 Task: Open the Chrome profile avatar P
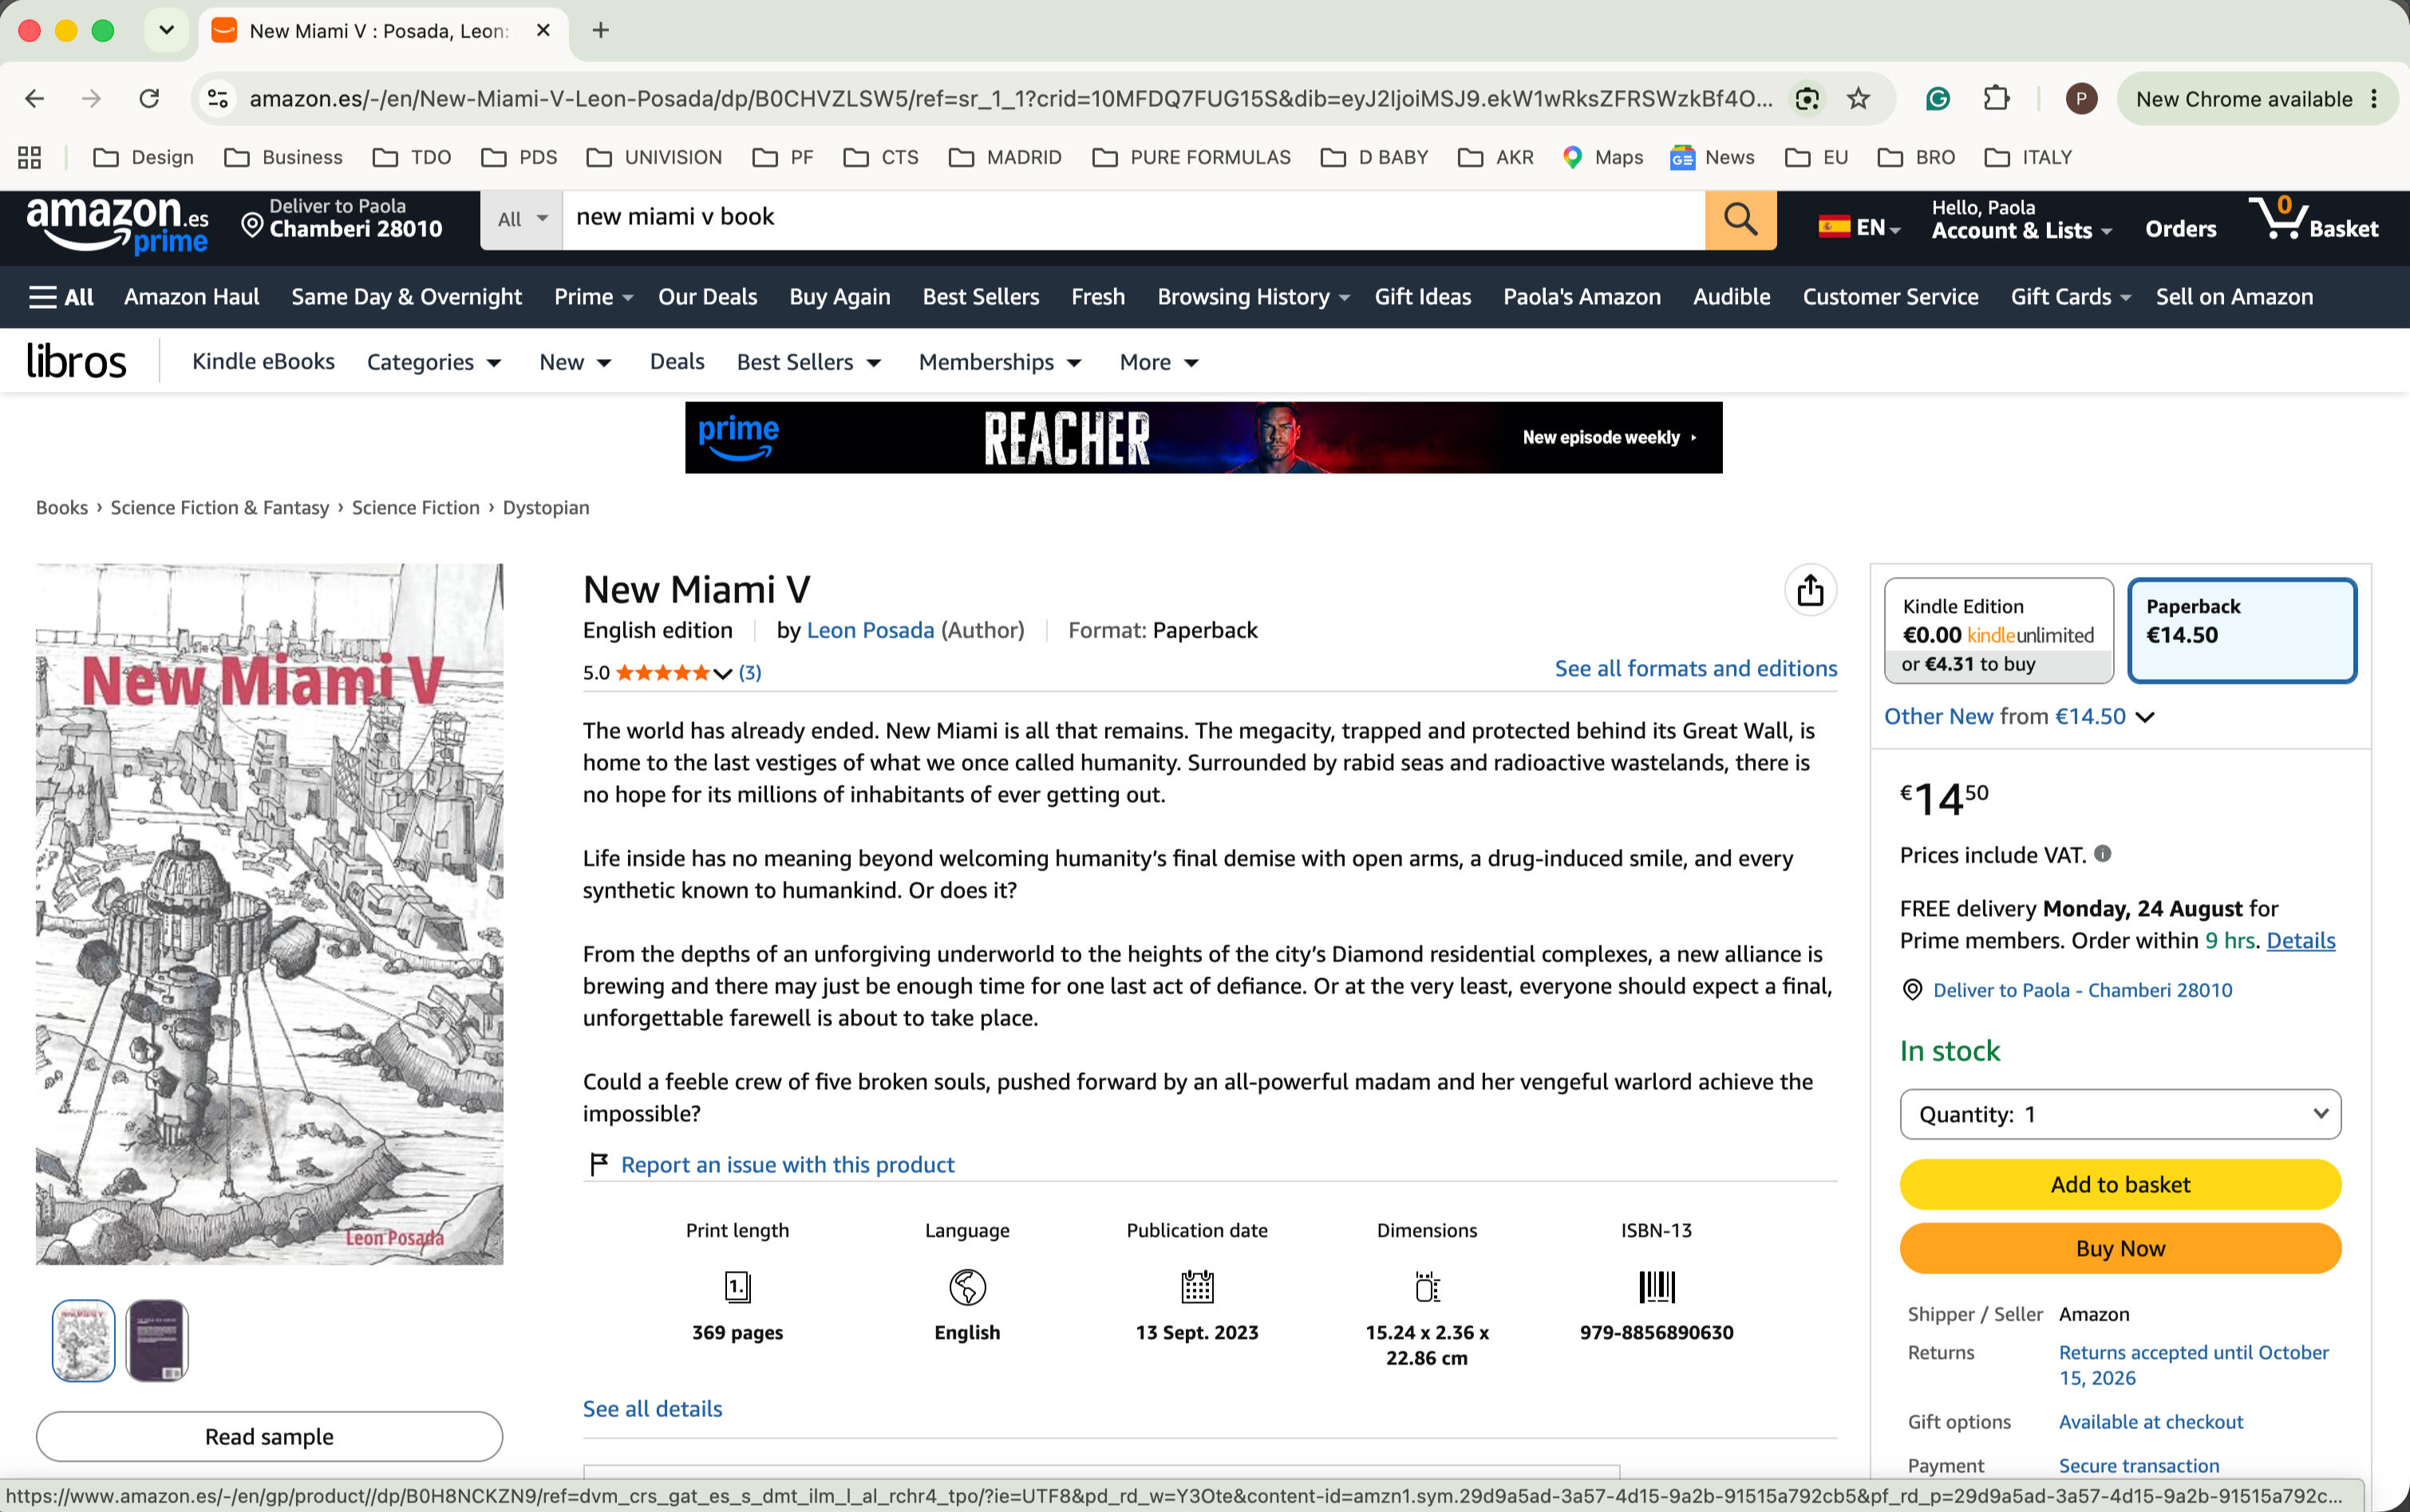tap(2081, 98)
